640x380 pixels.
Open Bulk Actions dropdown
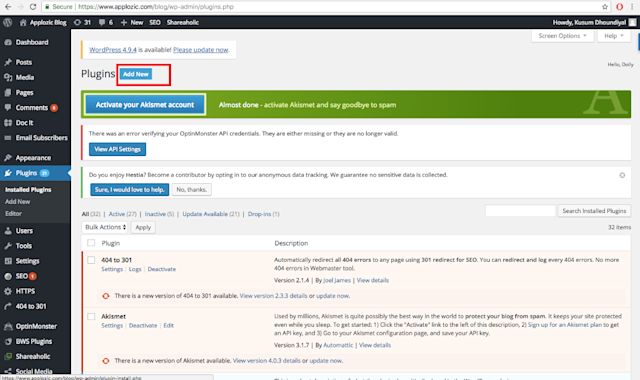105,227
